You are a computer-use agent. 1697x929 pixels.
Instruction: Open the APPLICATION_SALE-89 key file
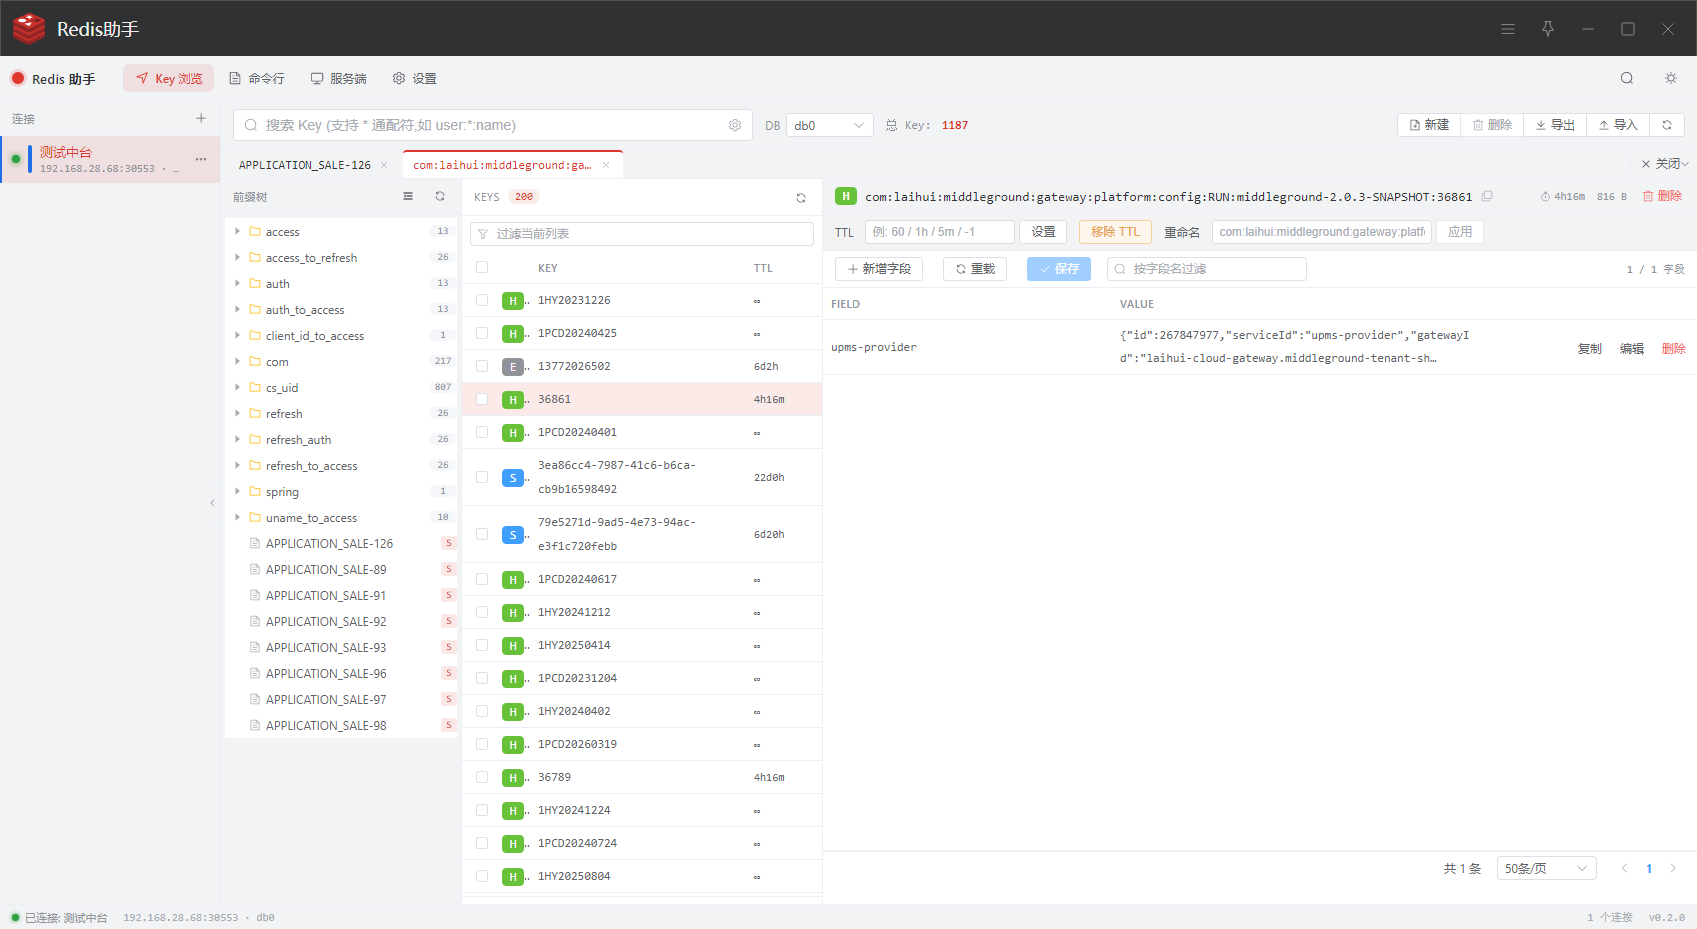click(x=326, y=570)
